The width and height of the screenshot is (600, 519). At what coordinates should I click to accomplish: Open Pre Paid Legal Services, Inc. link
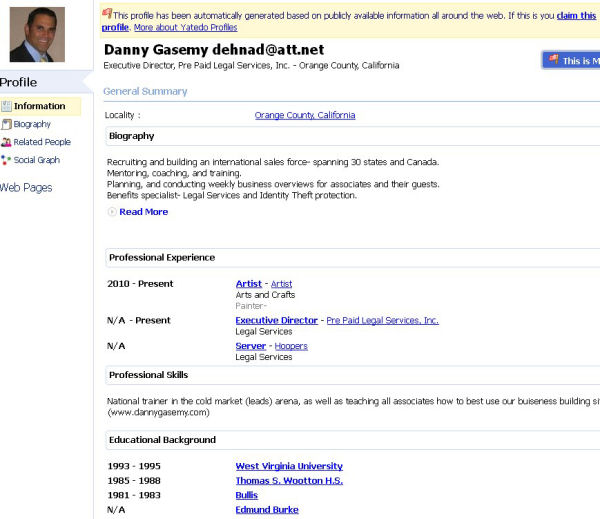(x=383, y=320)
